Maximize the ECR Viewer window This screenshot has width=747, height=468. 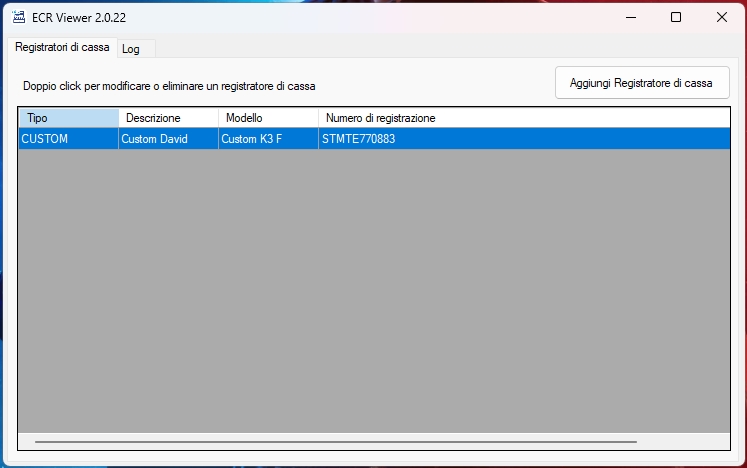coord(676,18)
